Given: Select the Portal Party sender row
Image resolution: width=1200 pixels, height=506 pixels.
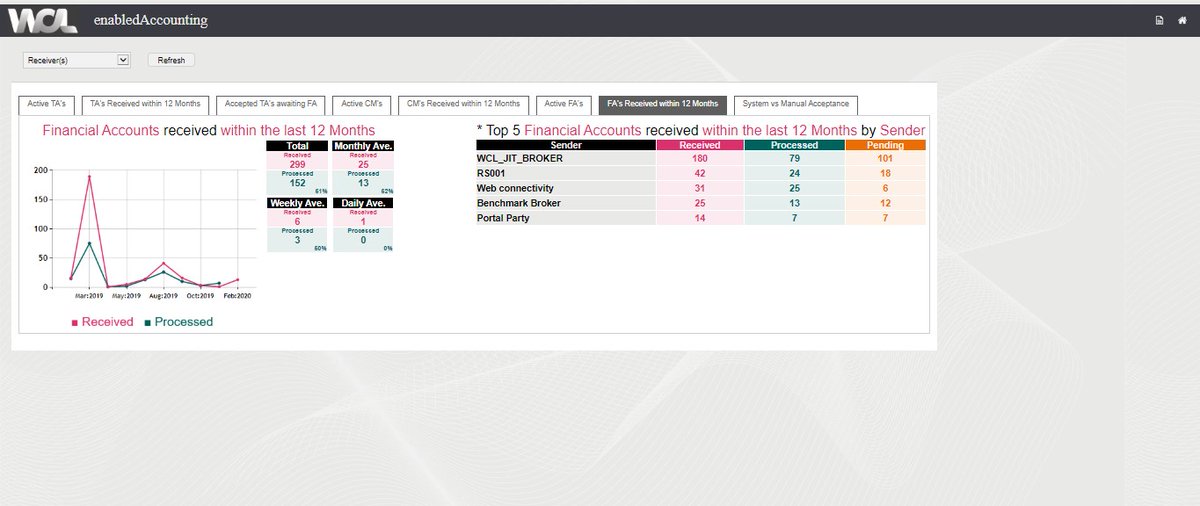Looking at the screenshot, I should 700,218.
